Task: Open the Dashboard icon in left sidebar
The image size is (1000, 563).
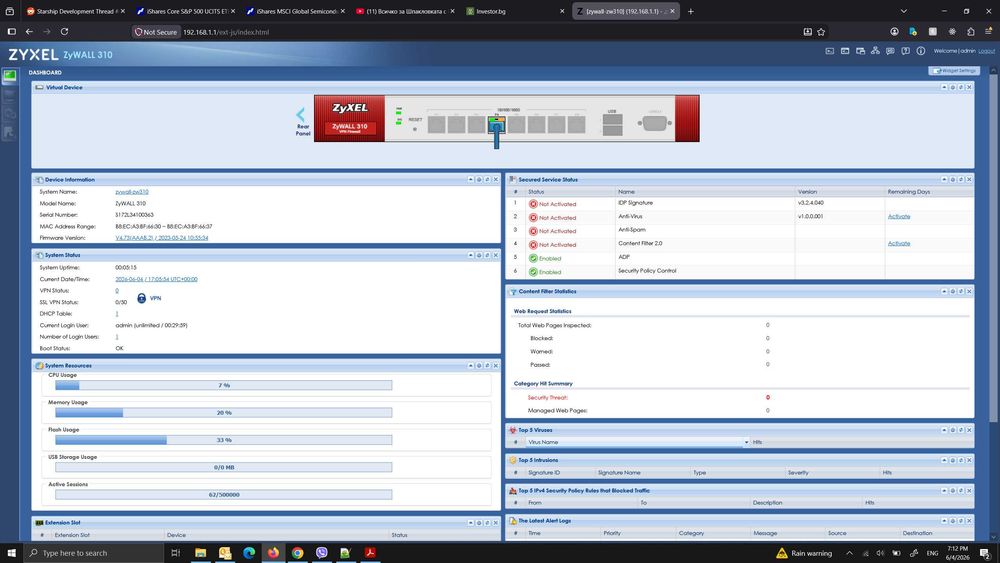Action: [x=10, y=77]
